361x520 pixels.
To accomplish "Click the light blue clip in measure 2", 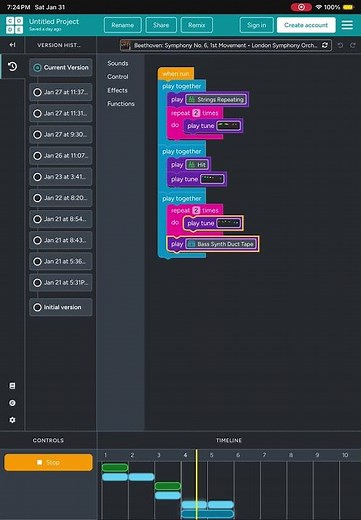I will click(x=141, y=477).
